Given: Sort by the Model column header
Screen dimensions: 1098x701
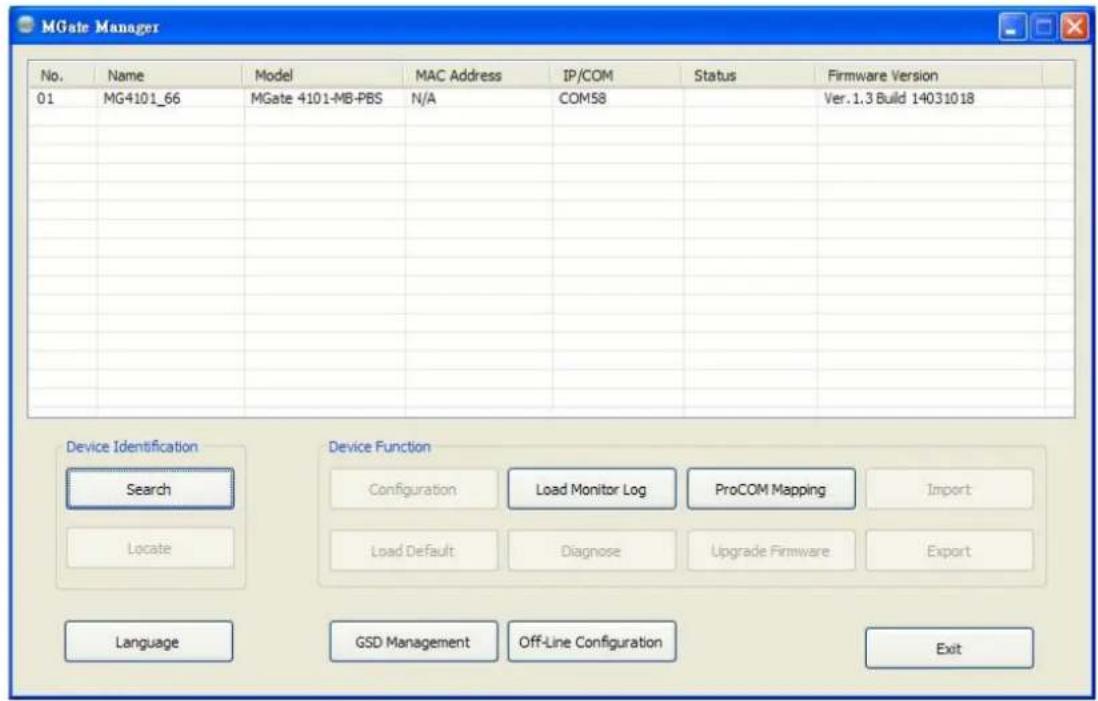Looking at the screenshot, I should [324, 76].
